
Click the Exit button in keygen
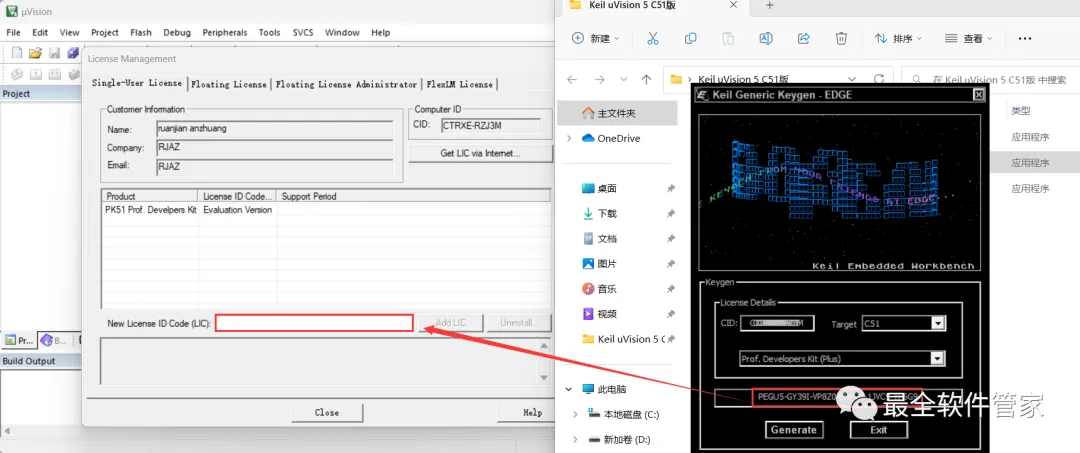click(878, 430)
